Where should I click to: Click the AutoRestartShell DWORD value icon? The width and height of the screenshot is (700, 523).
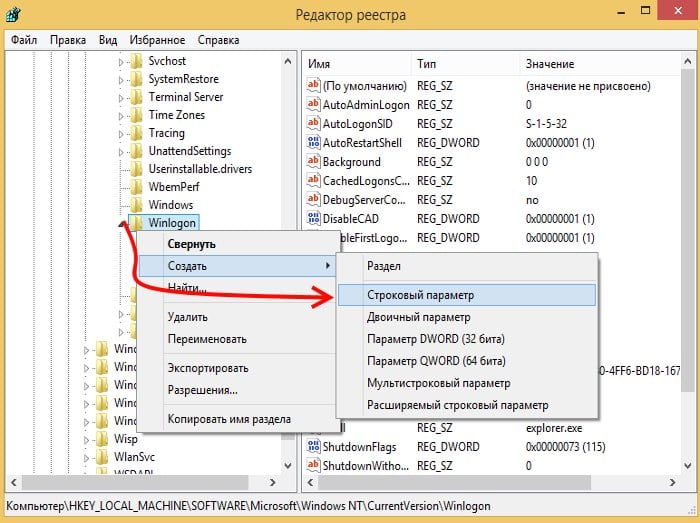coord(313,143)
